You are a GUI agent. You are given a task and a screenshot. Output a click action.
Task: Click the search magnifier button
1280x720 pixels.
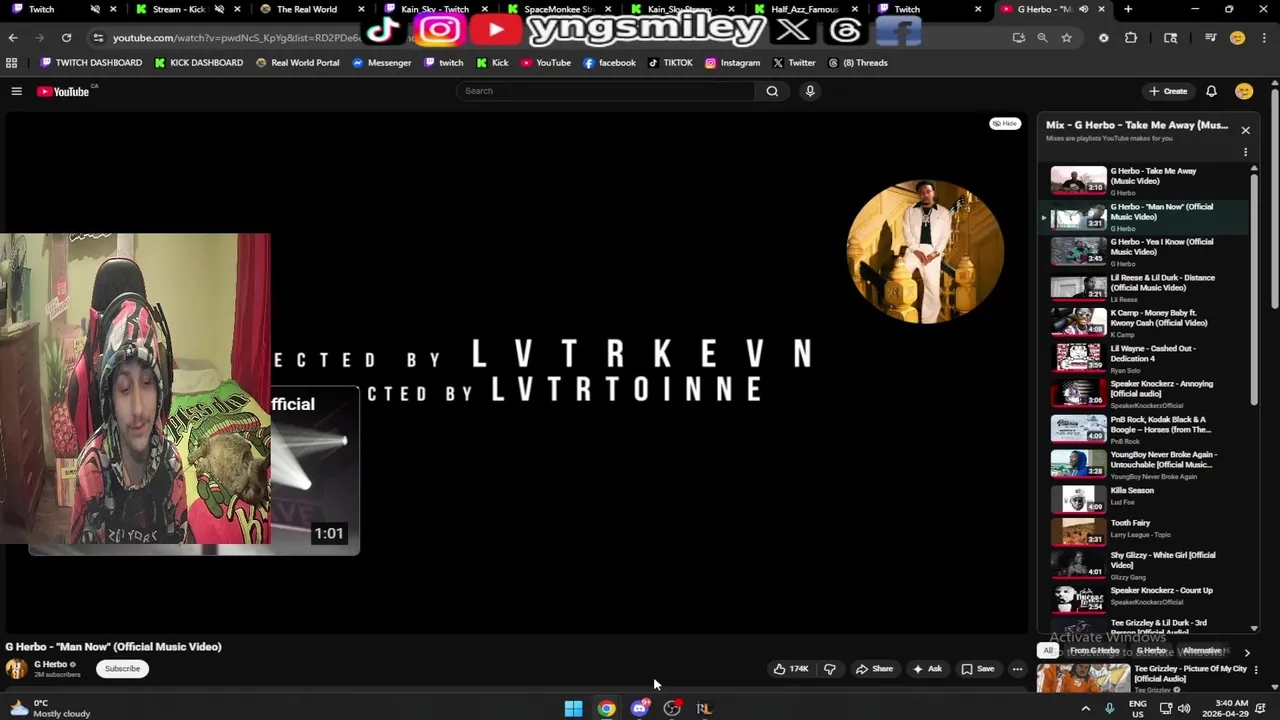772,91
